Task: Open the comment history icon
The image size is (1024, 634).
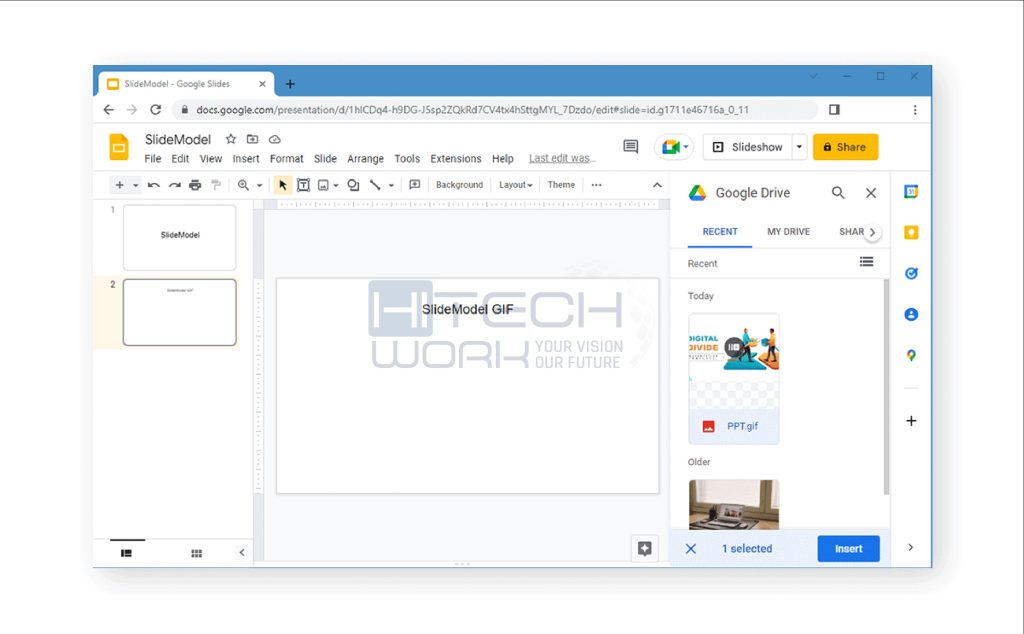Action: [x=630, y=146]
